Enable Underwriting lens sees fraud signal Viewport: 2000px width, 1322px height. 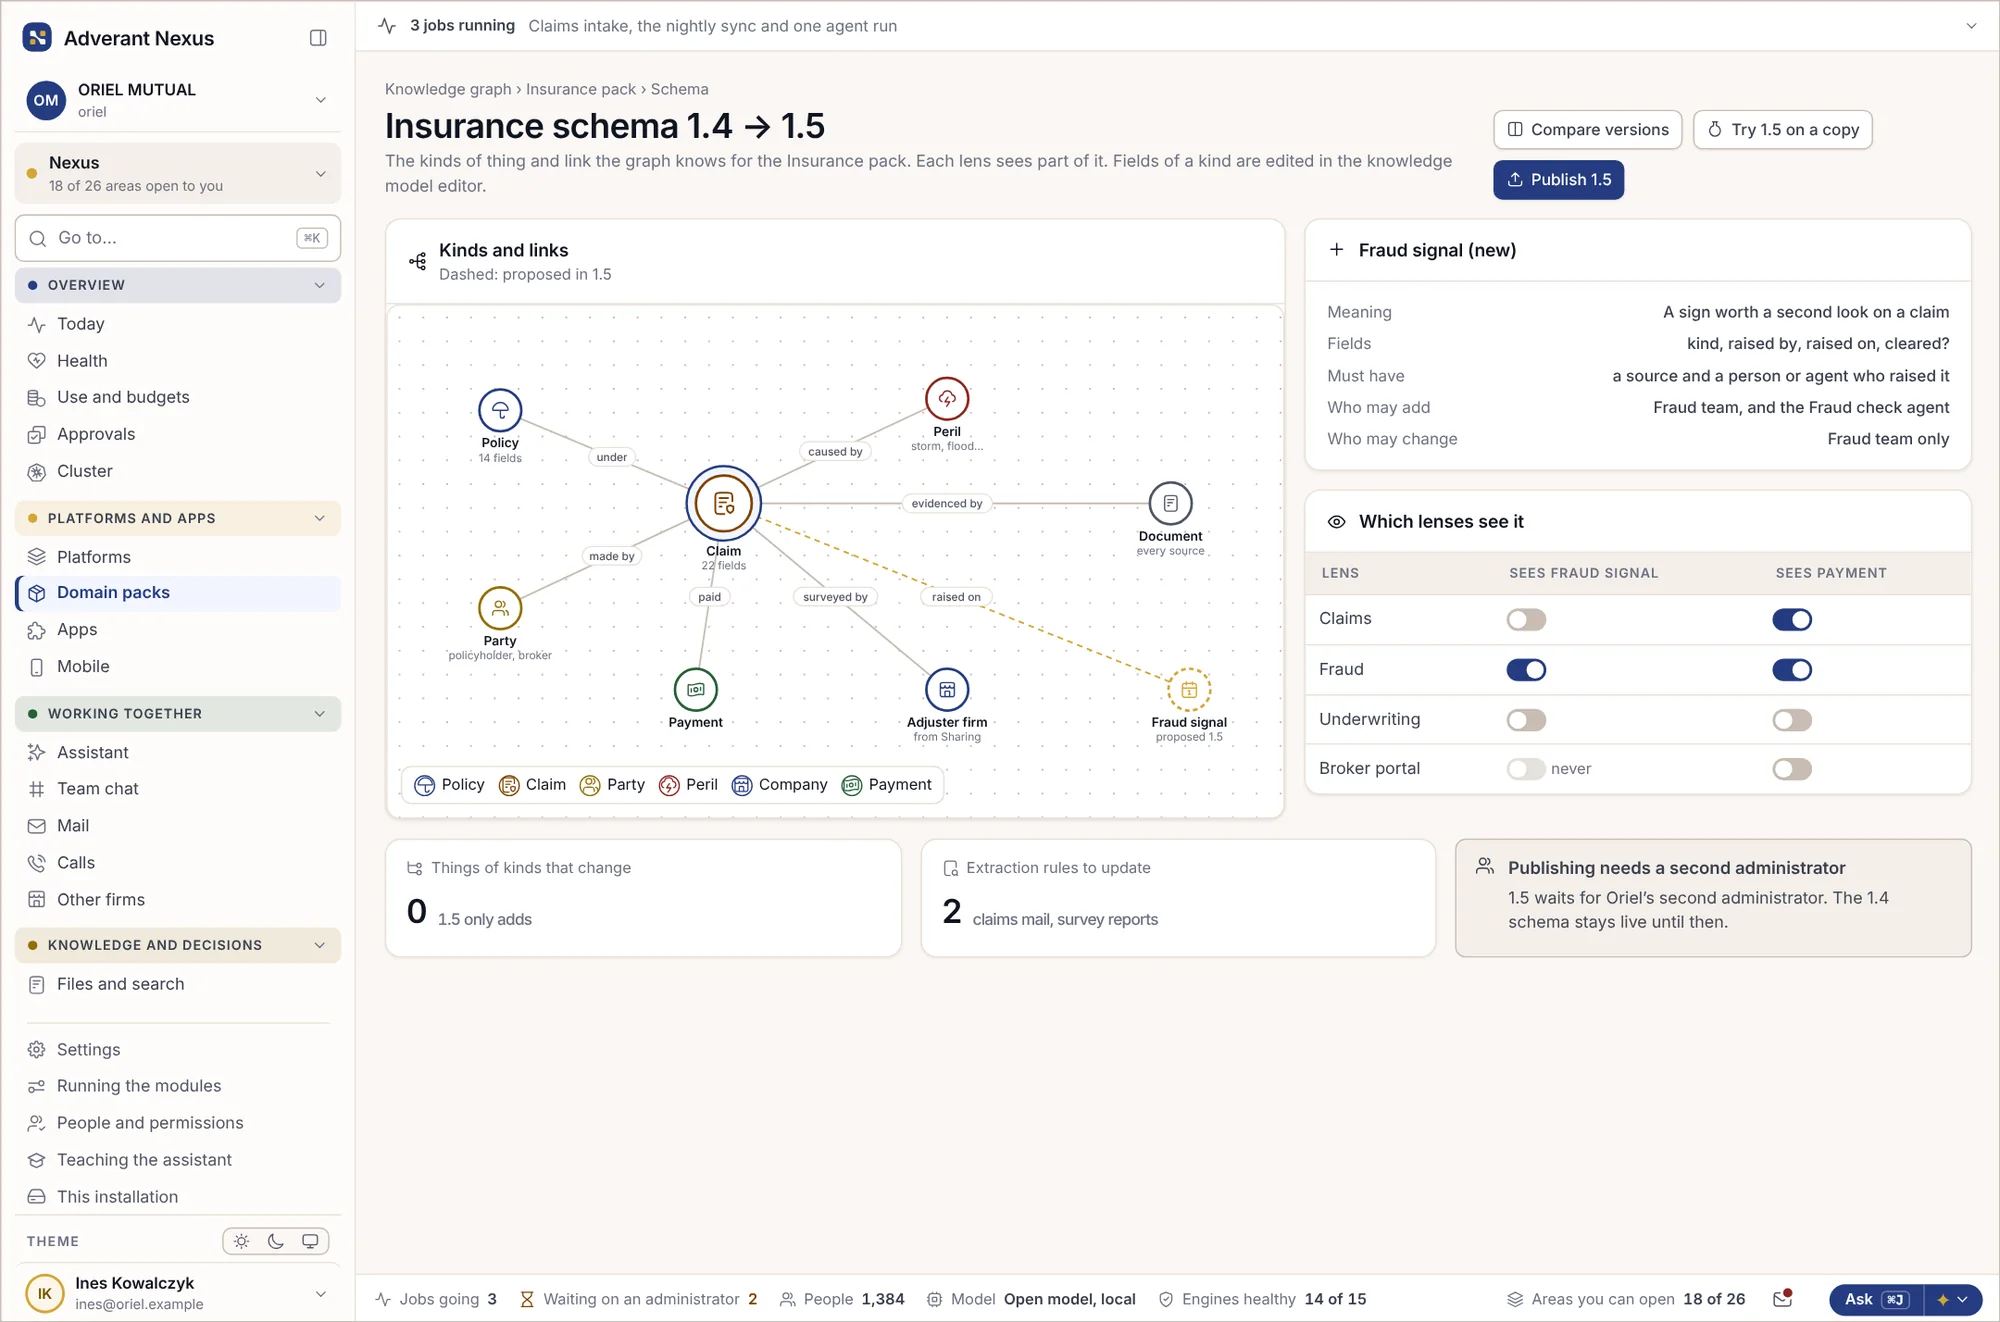pyautogui.click(x=1526, y=719)
